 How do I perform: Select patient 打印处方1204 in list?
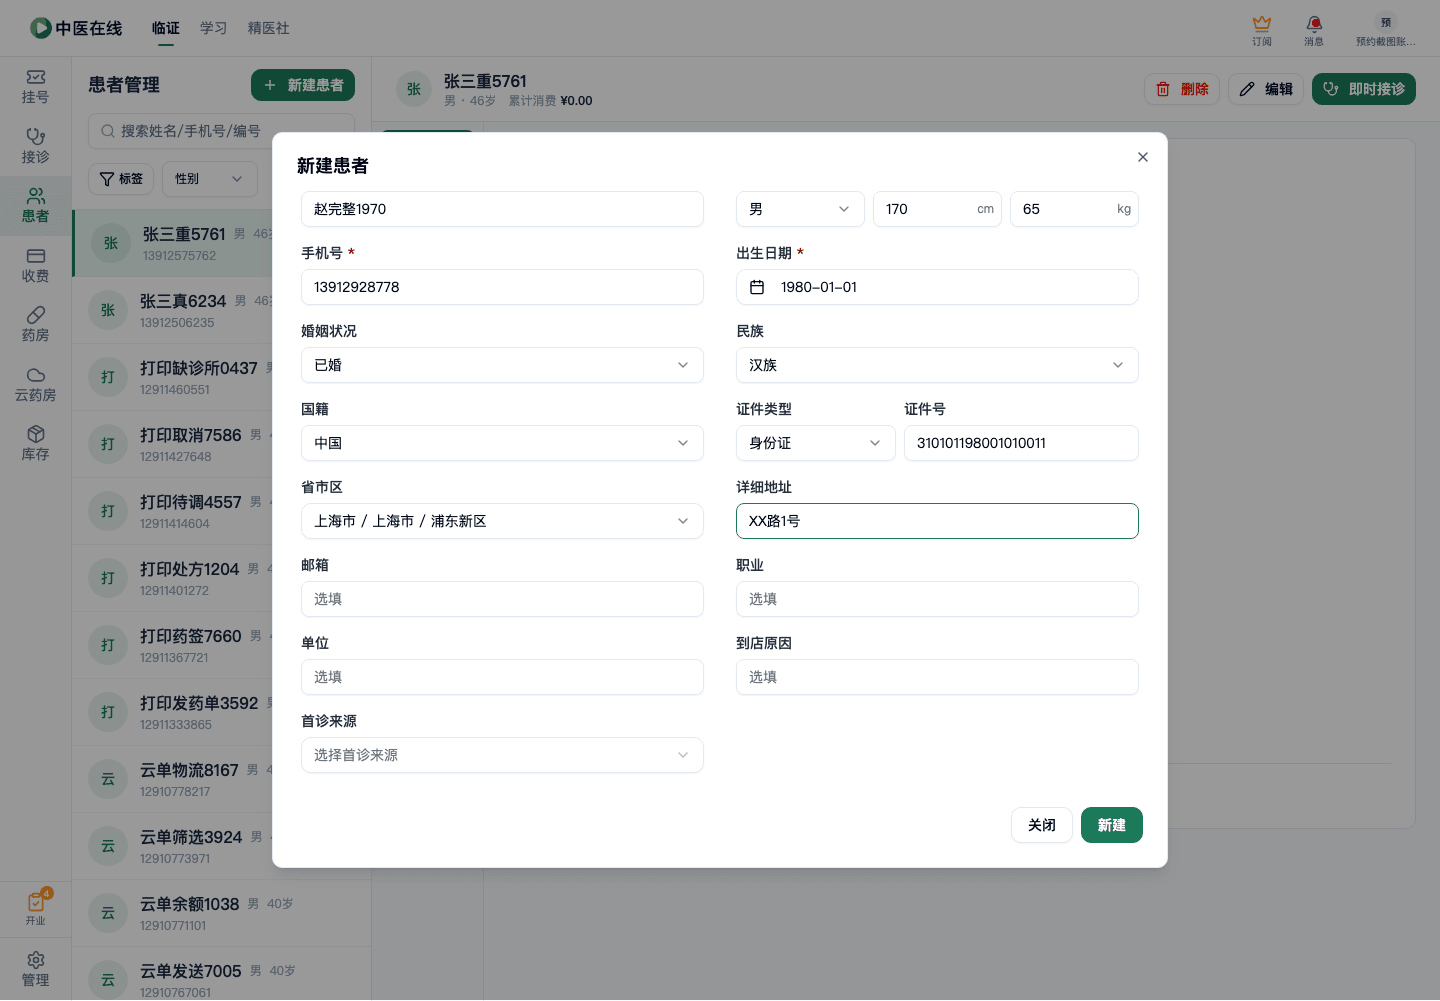click(x=172, y=578)
